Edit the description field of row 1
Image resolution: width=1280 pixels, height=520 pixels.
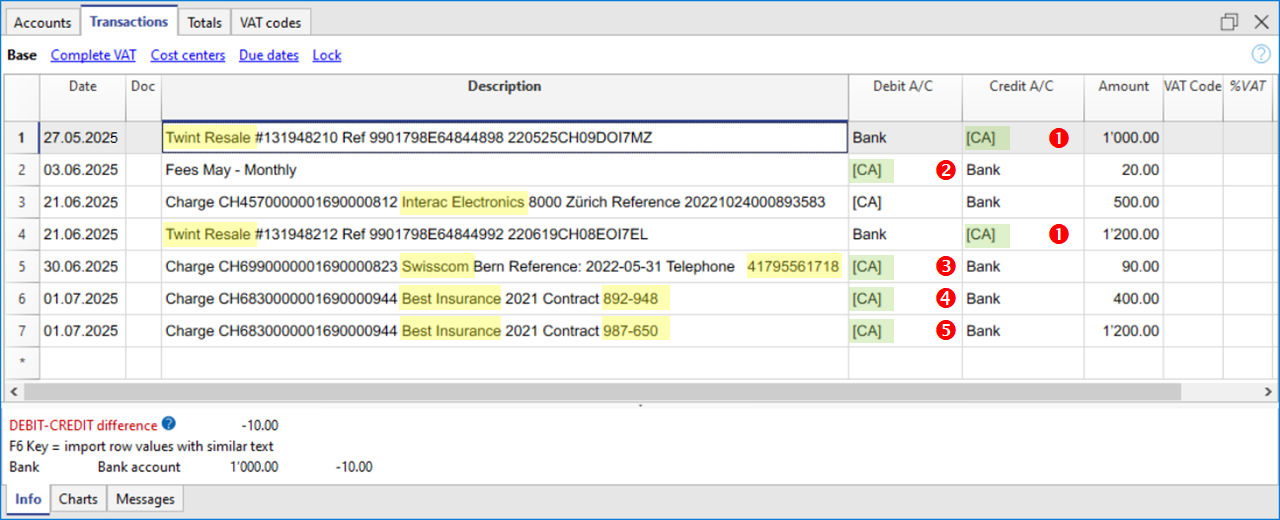pos(504,137)
